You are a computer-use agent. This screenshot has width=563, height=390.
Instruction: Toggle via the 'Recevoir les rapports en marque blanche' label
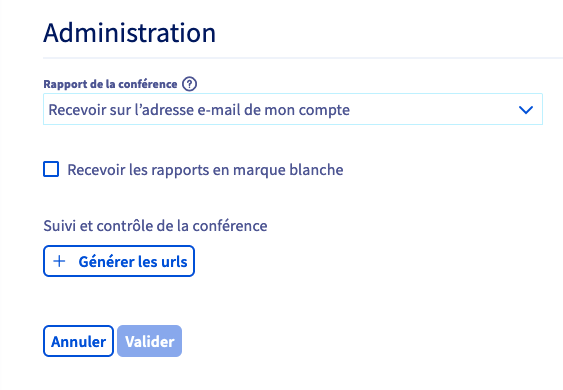(205, 170)
